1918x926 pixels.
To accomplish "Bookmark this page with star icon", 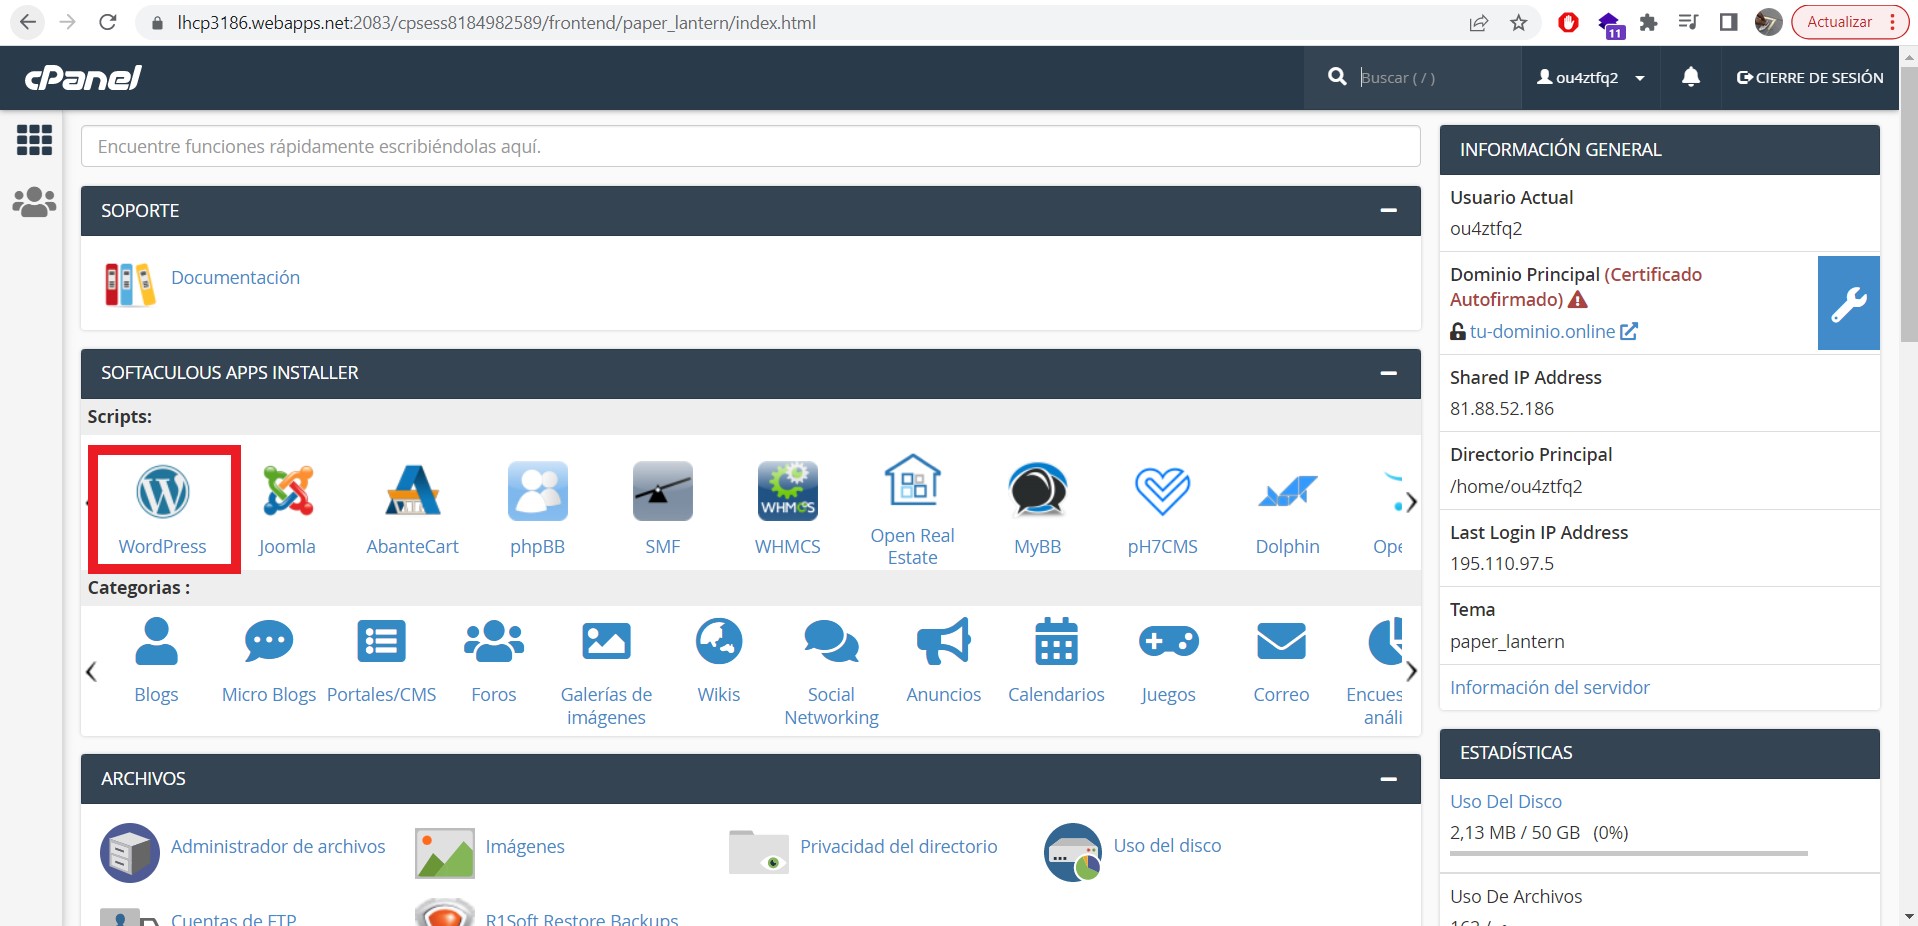I will pyautogui.click(x=1518, y=22).
